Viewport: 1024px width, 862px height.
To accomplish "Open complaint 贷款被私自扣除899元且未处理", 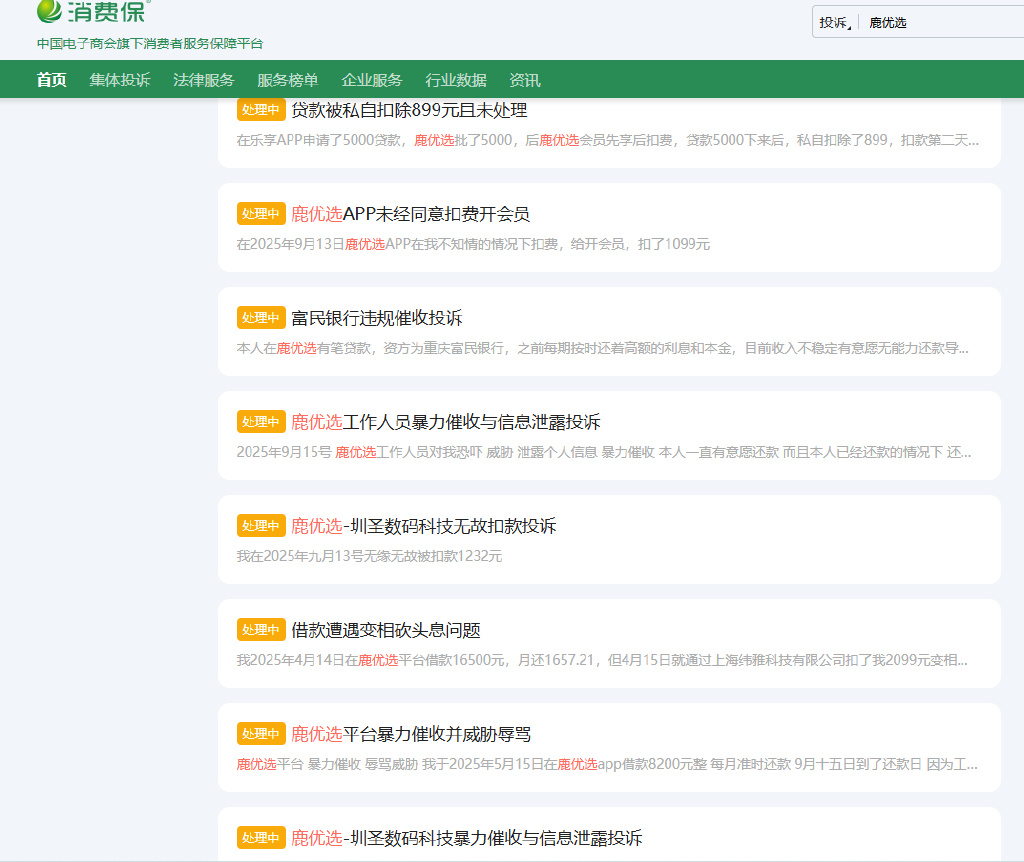I will point(409,110).
